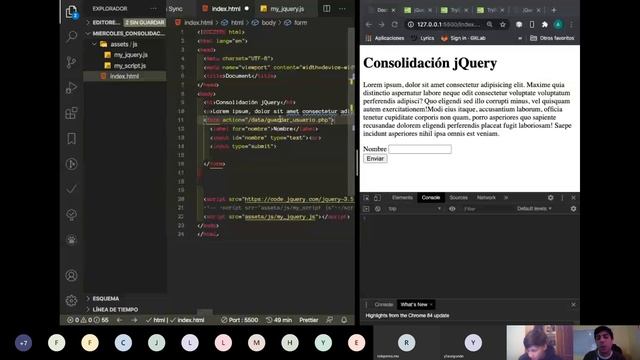Switch to the DevTools Sources tab
Viewport: 640px width, 360px height.
point(458,198)
